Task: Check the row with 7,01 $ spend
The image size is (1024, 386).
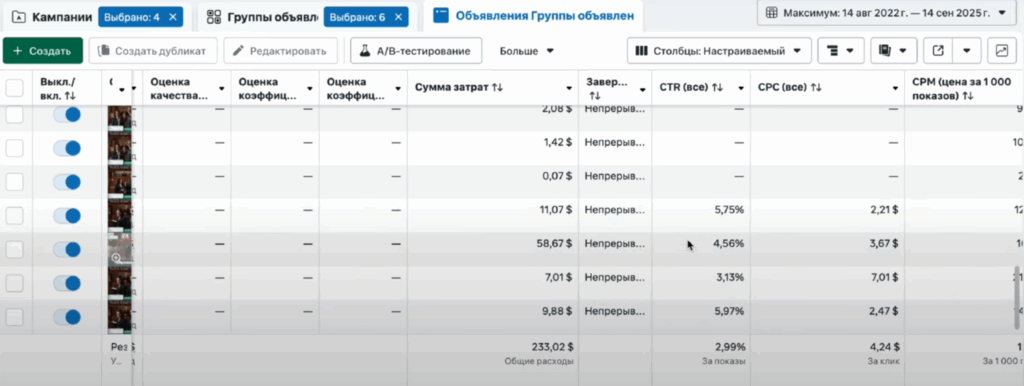Action: [14, 283]
